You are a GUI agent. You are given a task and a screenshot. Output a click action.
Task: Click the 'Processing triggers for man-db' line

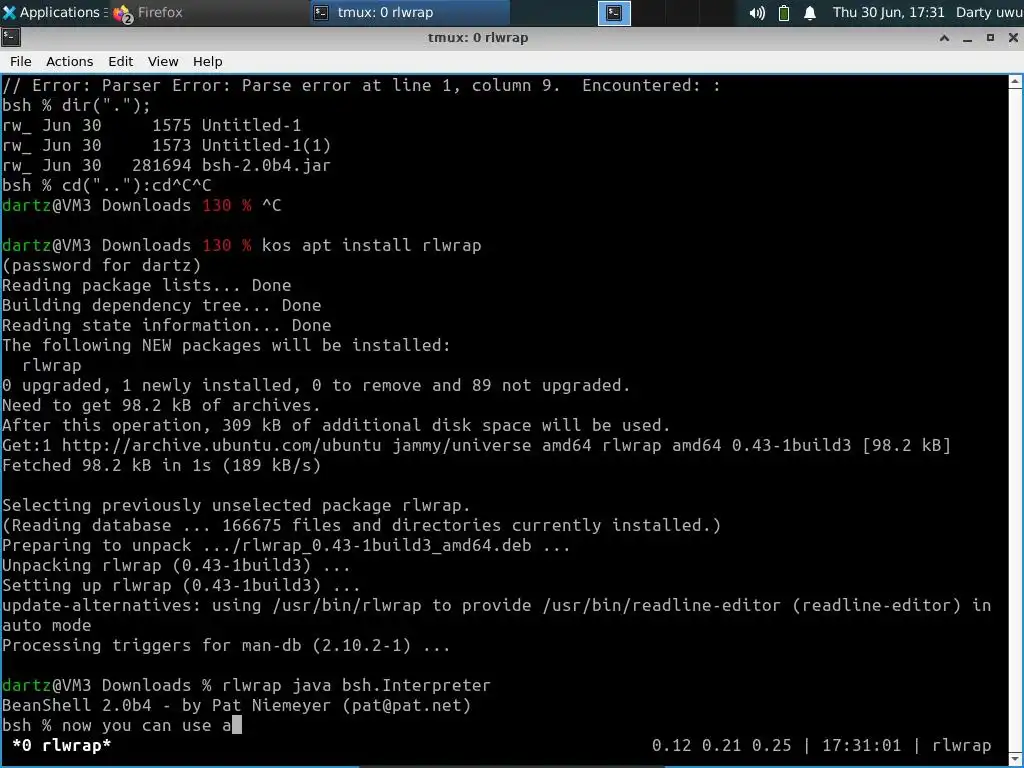[x=226, y=645]
